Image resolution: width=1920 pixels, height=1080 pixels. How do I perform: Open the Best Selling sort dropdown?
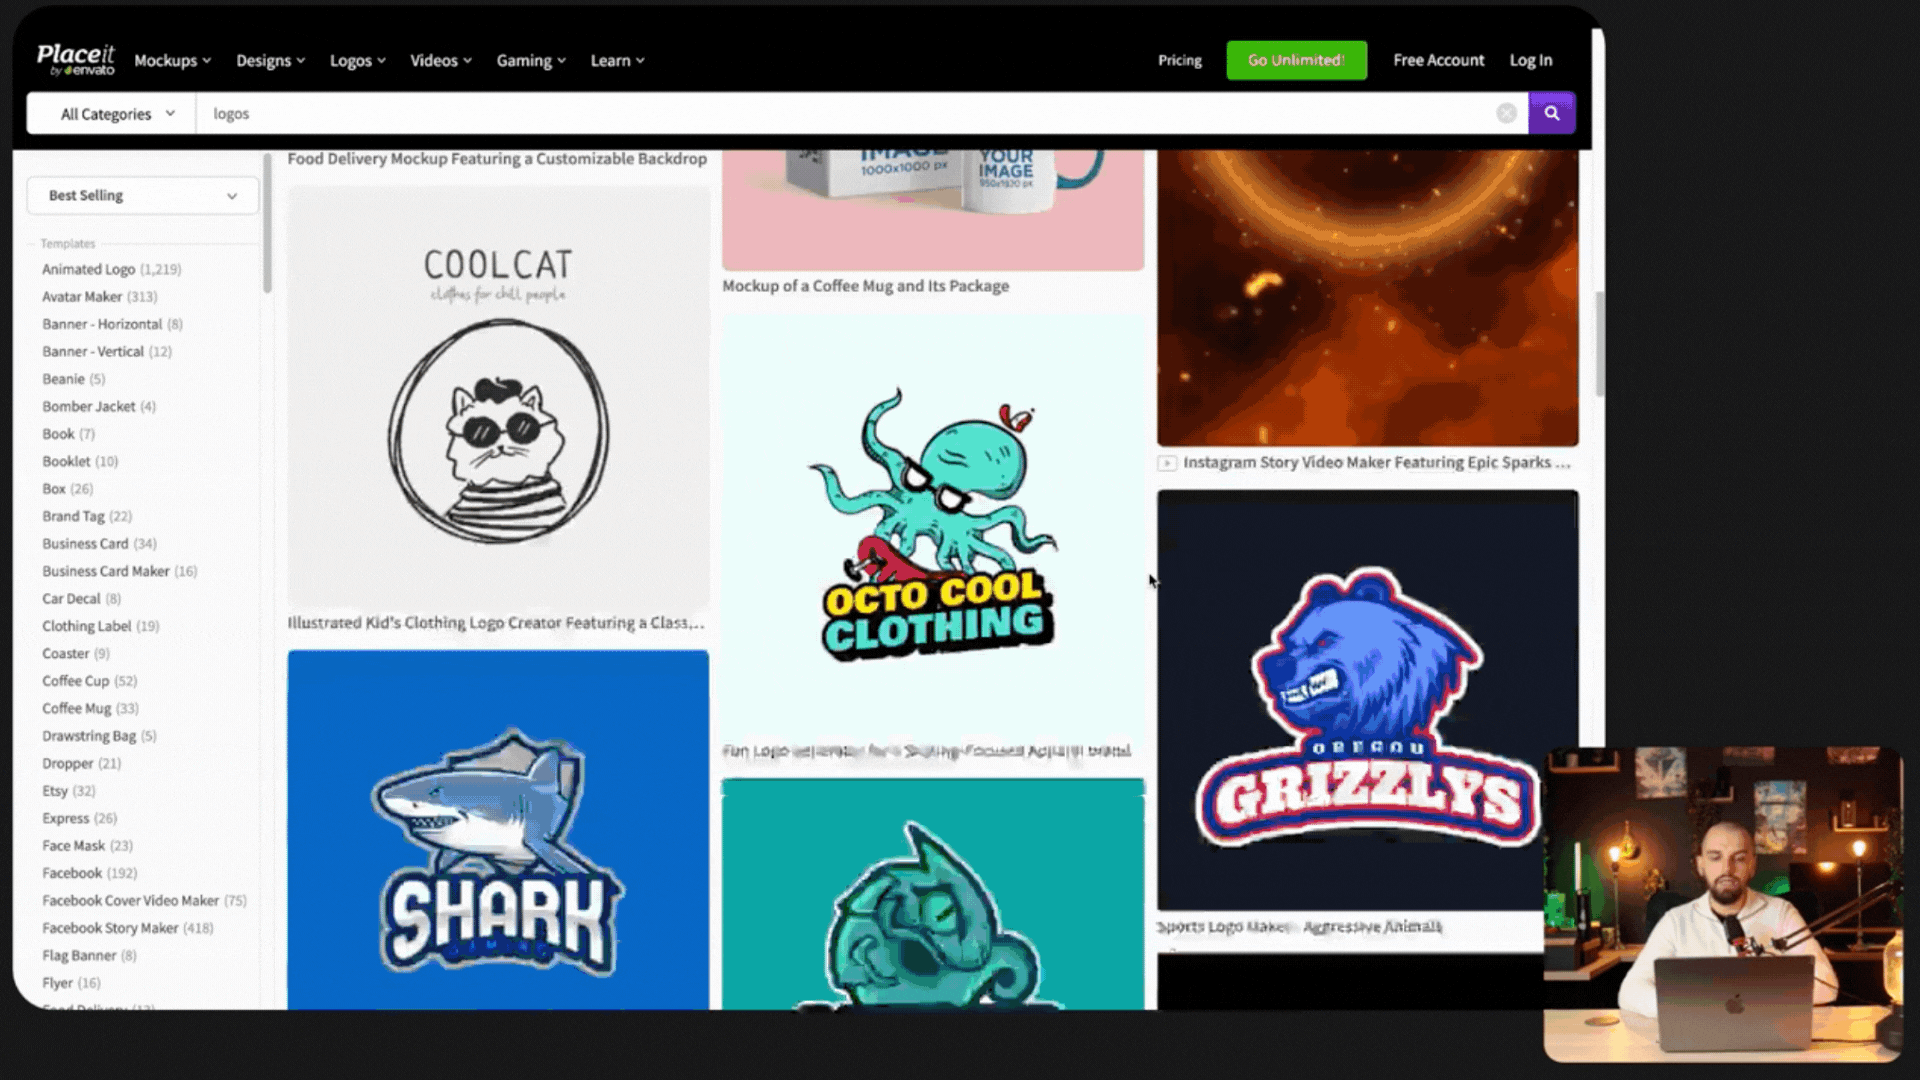[142, 196]
